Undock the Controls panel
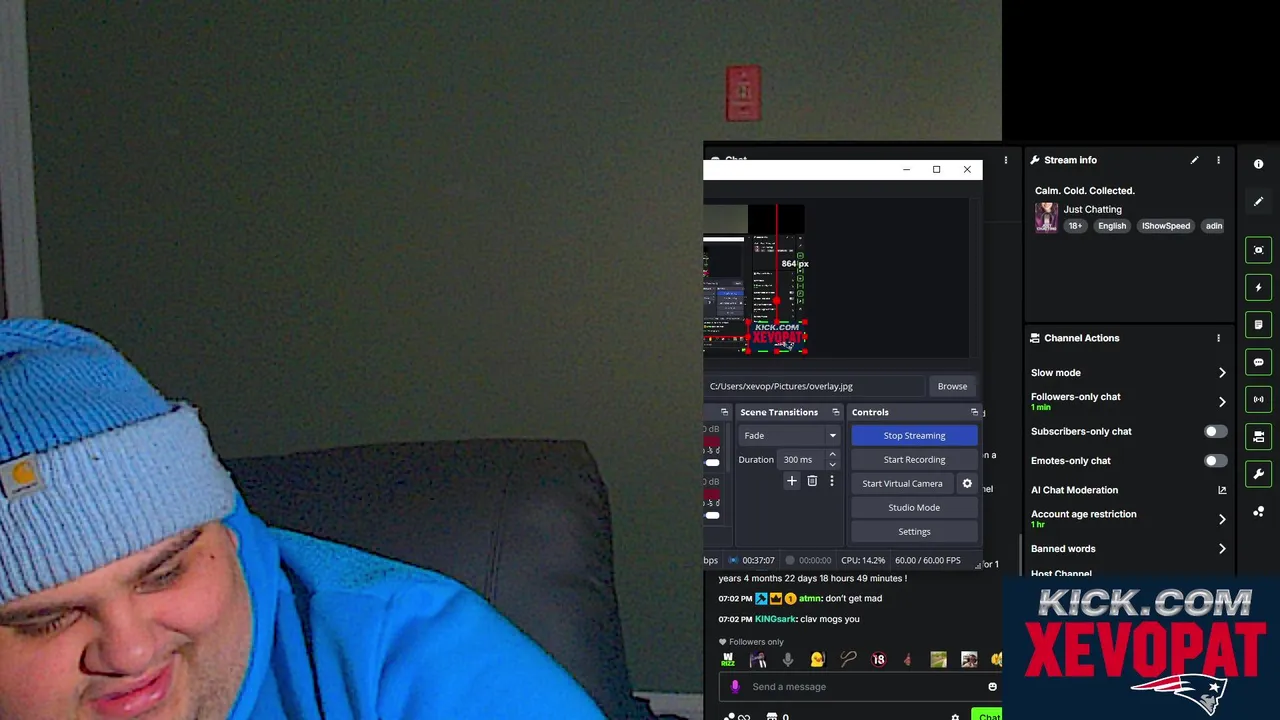Image resolution: width=1280 pixels, height=720 pixels. coord(974,412)
